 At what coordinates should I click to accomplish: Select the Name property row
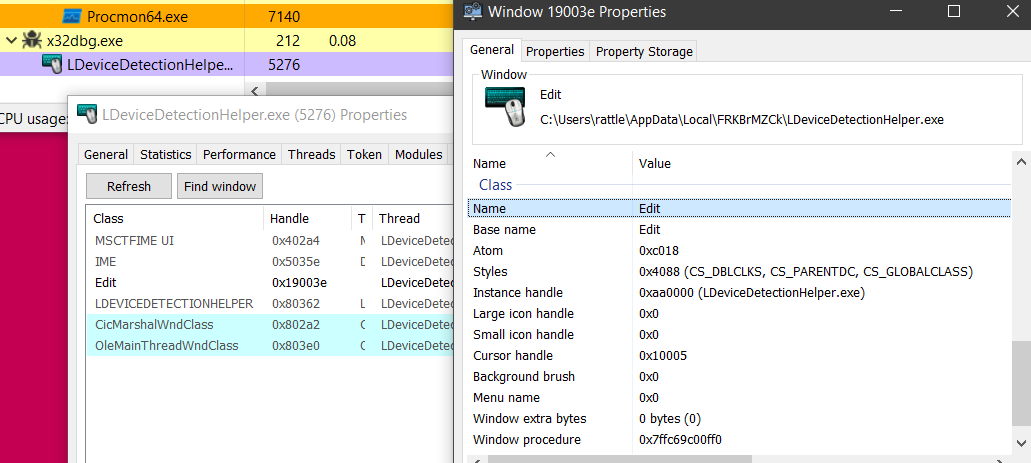click(x=739, y=208)
